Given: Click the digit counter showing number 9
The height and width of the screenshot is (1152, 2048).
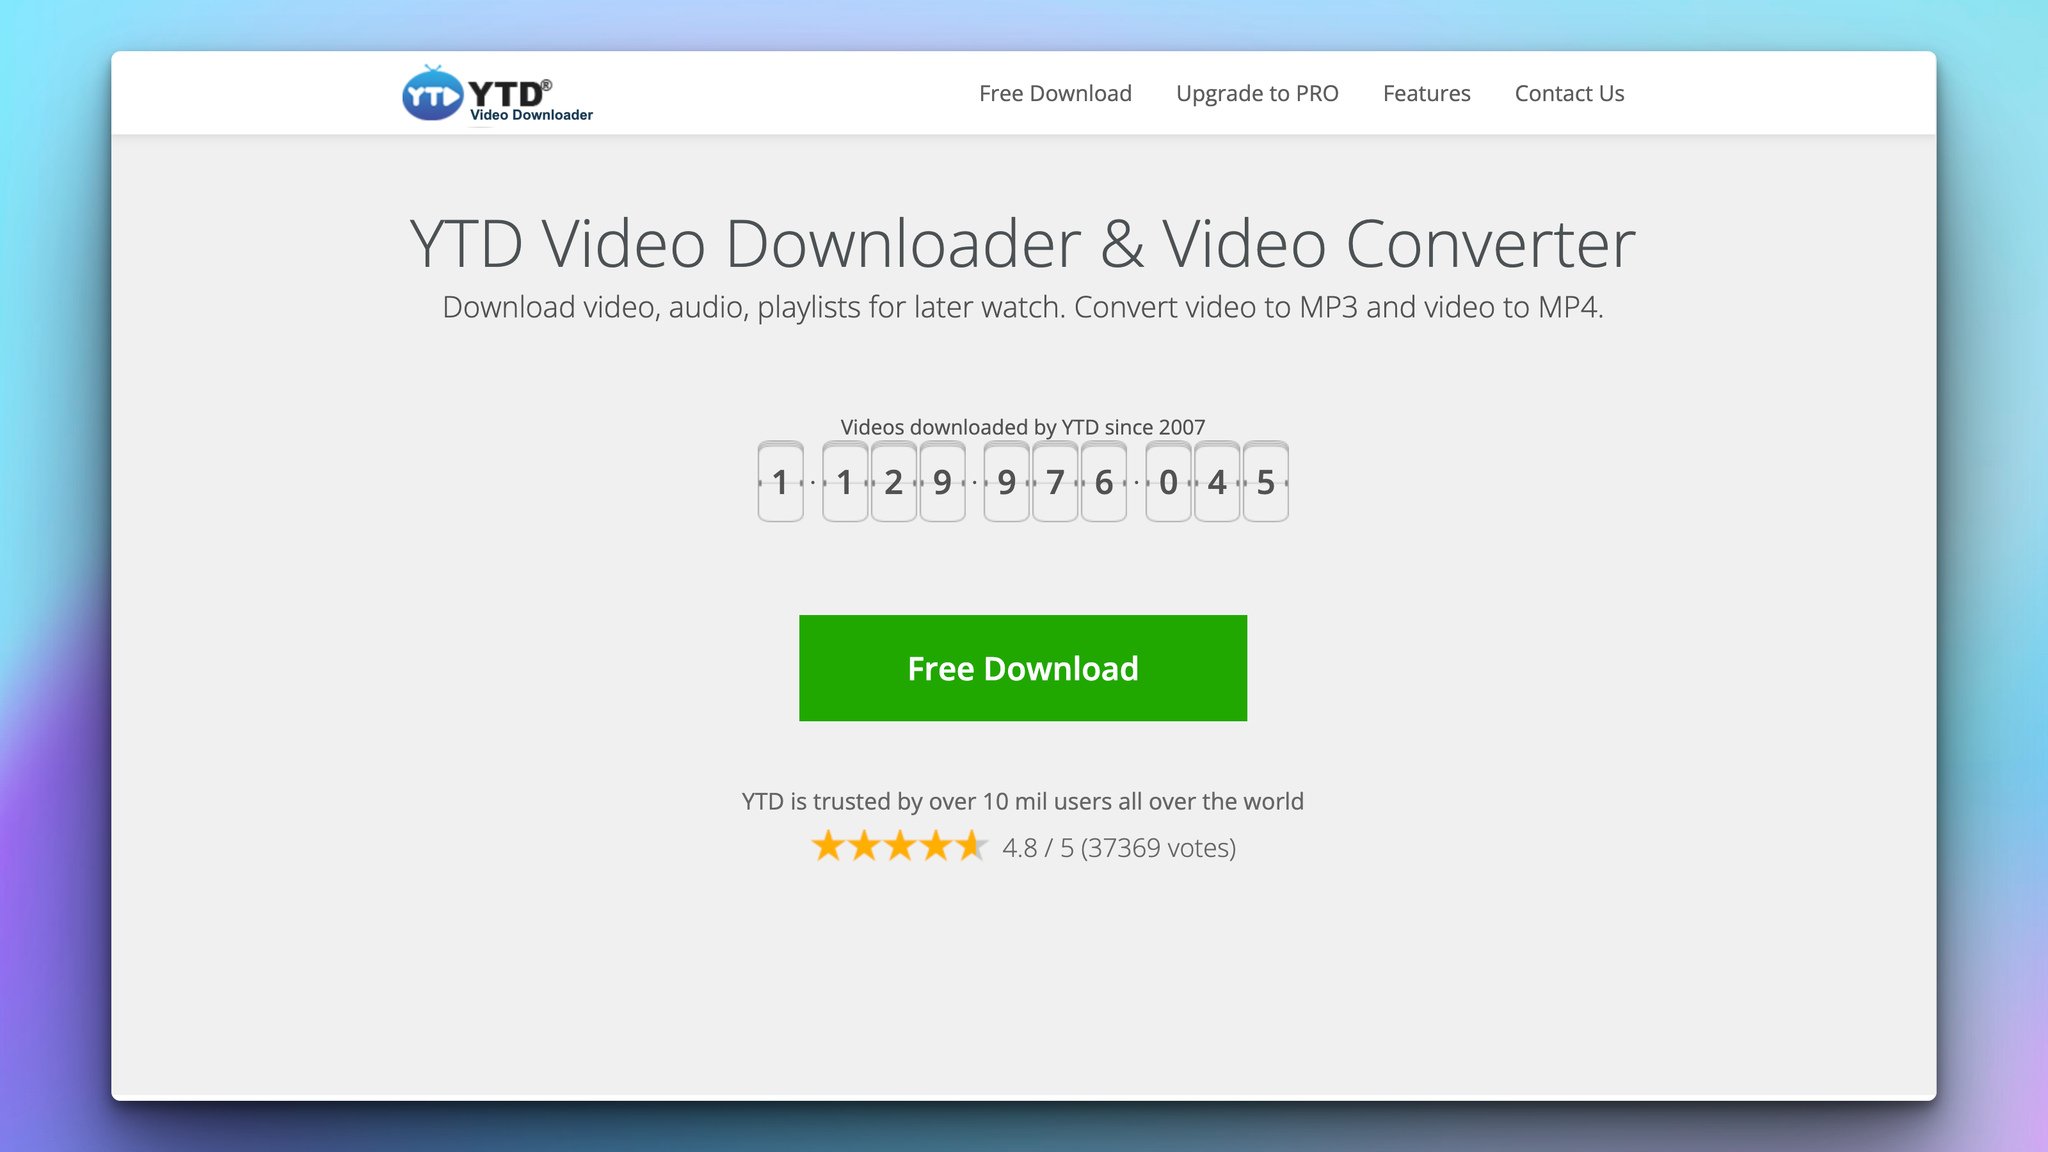Looking at the screenshot, I should [942, 481].
